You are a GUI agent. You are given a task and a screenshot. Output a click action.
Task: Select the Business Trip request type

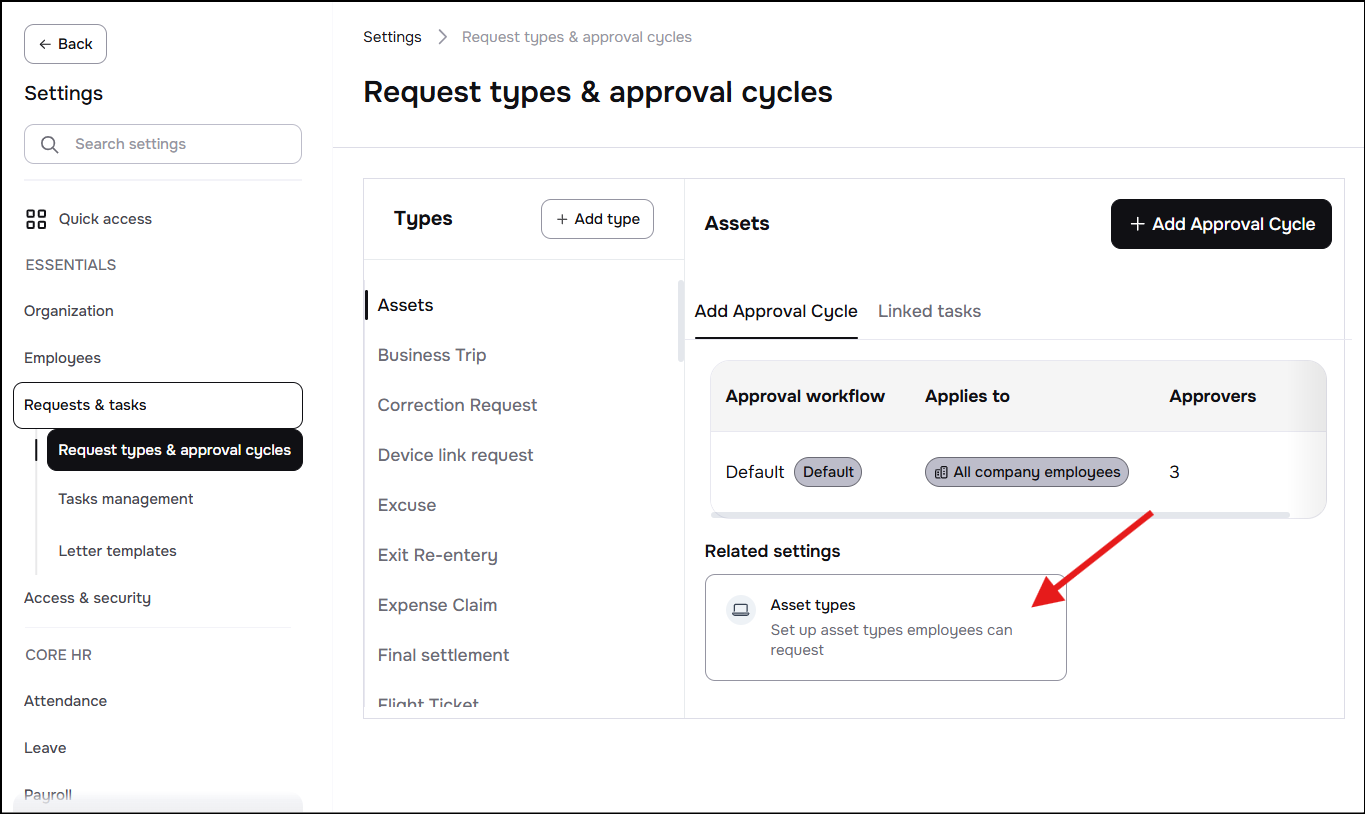click(x=432, y=355)
